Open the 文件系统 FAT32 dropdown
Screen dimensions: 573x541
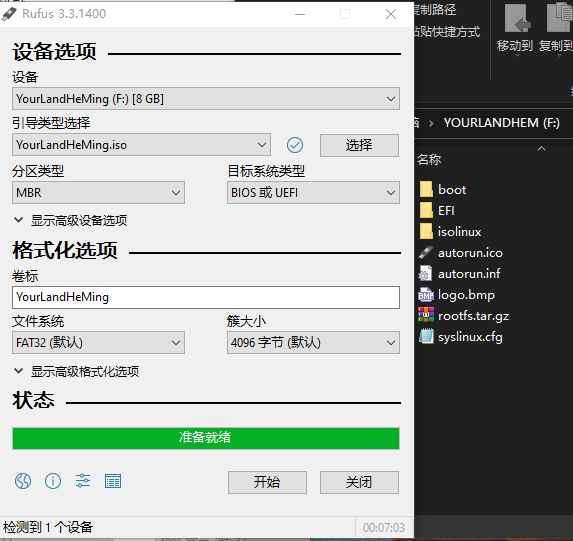(98, 343)
